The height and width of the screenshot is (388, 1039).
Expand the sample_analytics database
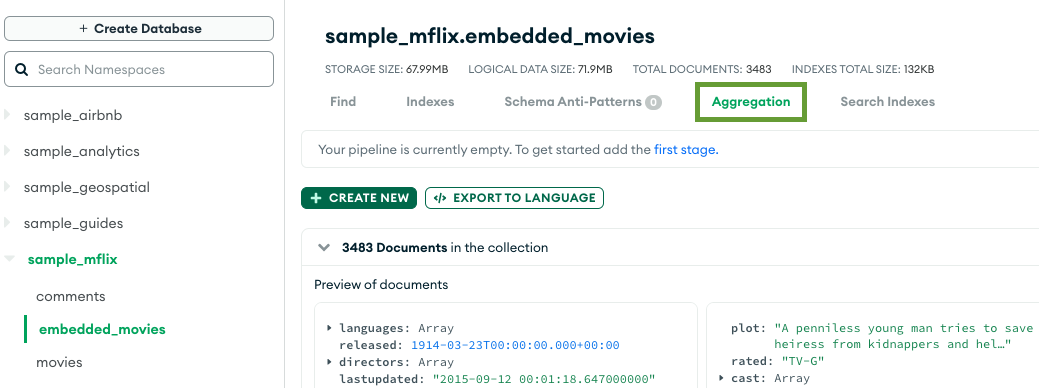[x=7, y=151]
